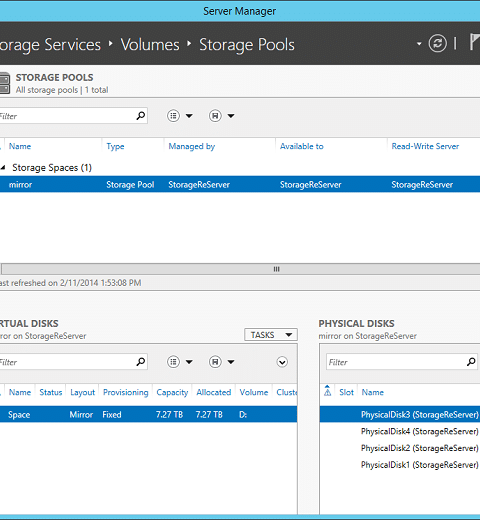Click the storage pools save query icon
The image size is (480, 520).
215,116
